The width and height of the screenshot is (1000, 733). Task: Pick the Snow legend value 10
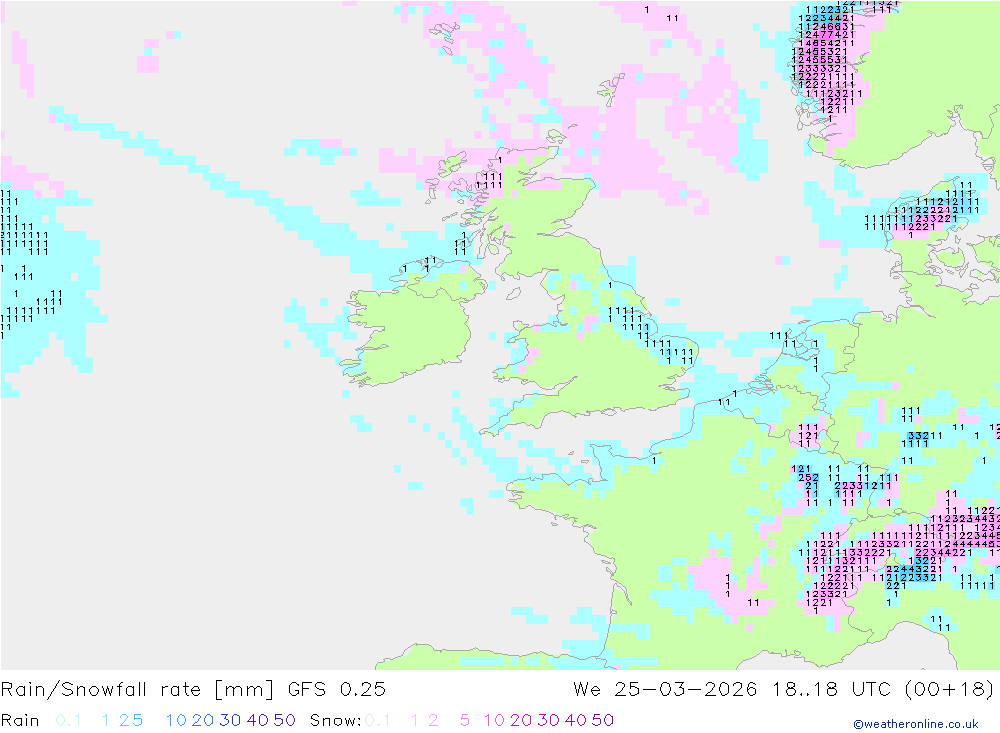tap(494, 720)
